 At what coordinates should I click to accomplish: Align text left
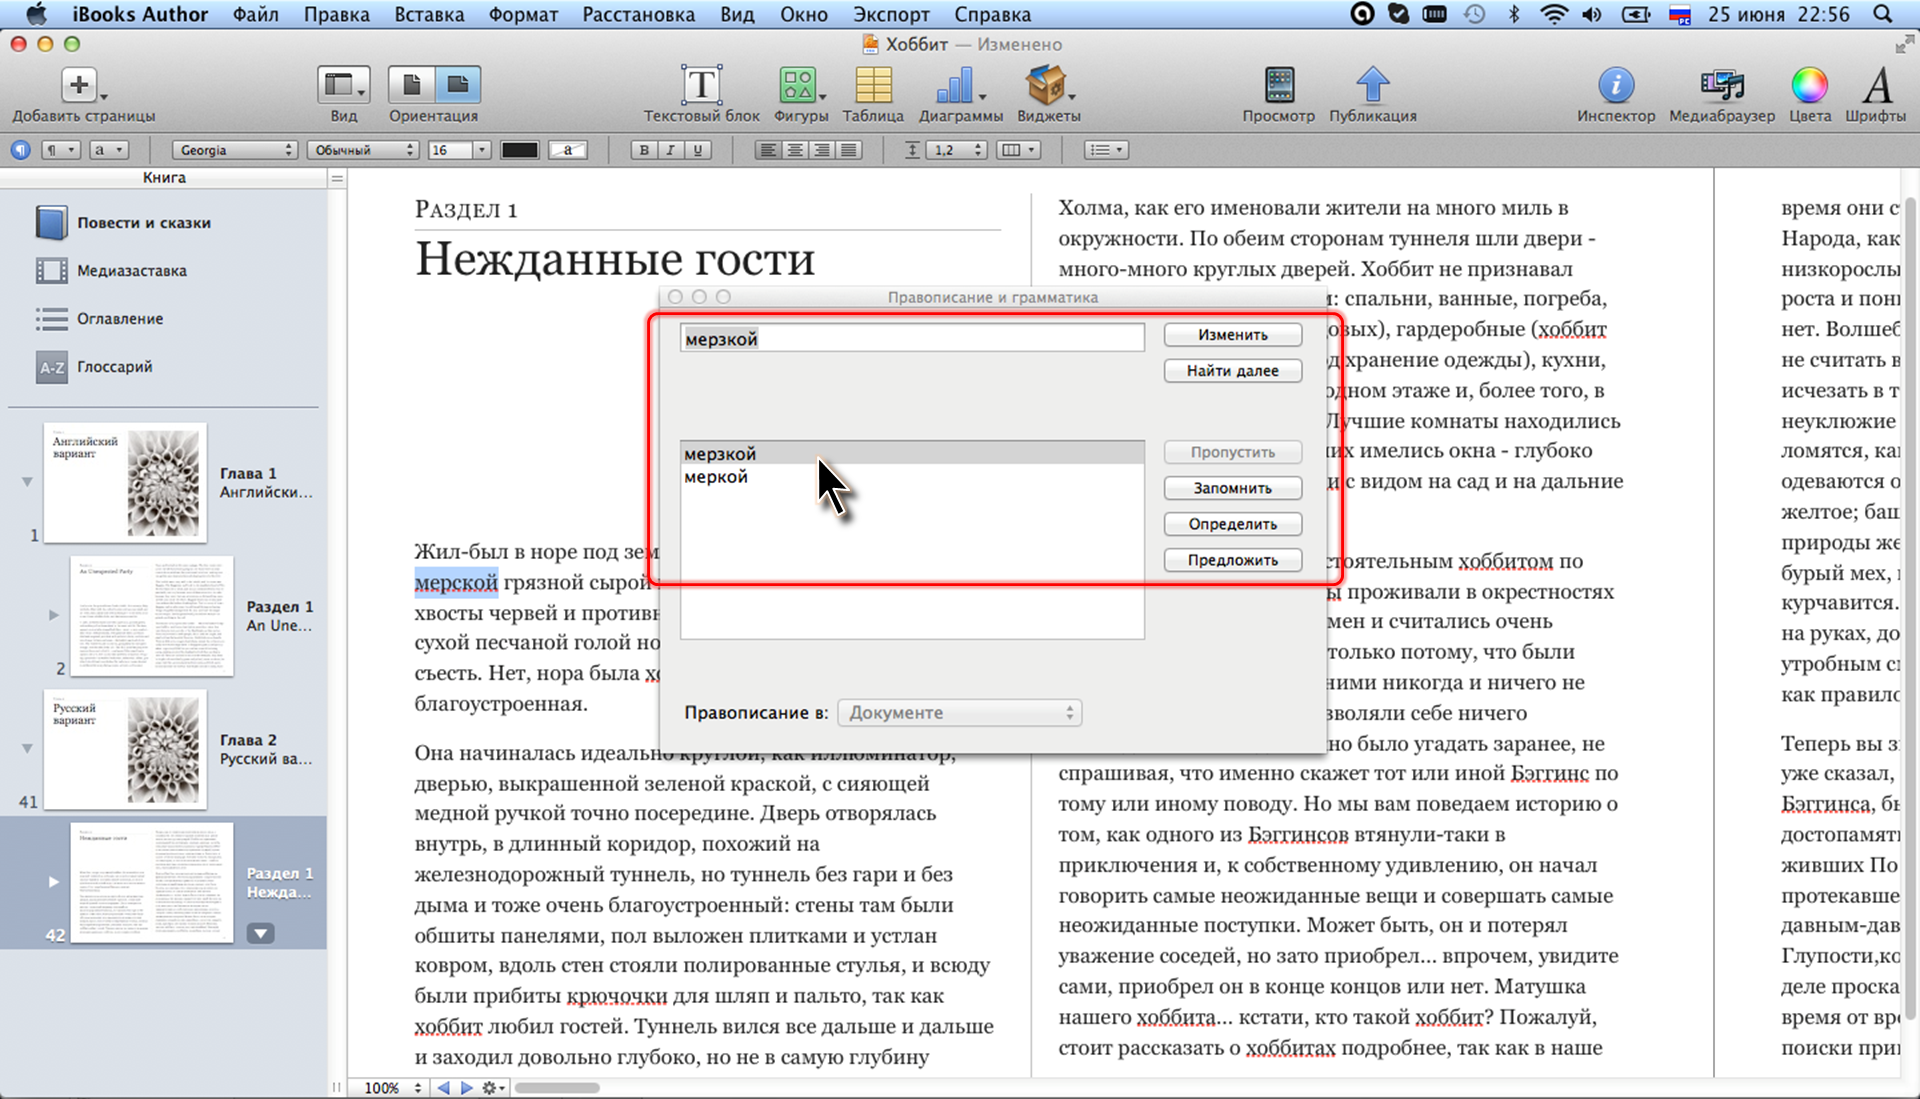pyautogui.click(x=768, y=150)
